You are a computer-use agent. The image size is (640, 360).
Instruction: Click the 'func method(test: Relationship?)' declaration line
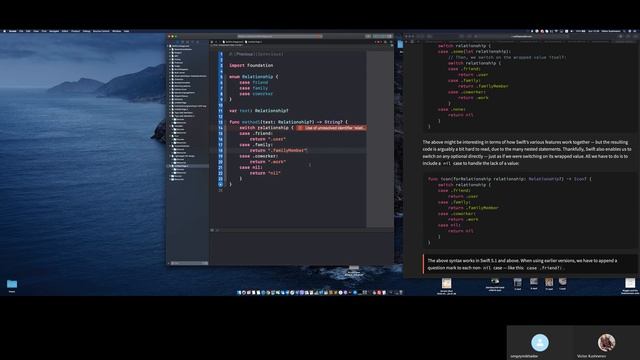(288, 122)
